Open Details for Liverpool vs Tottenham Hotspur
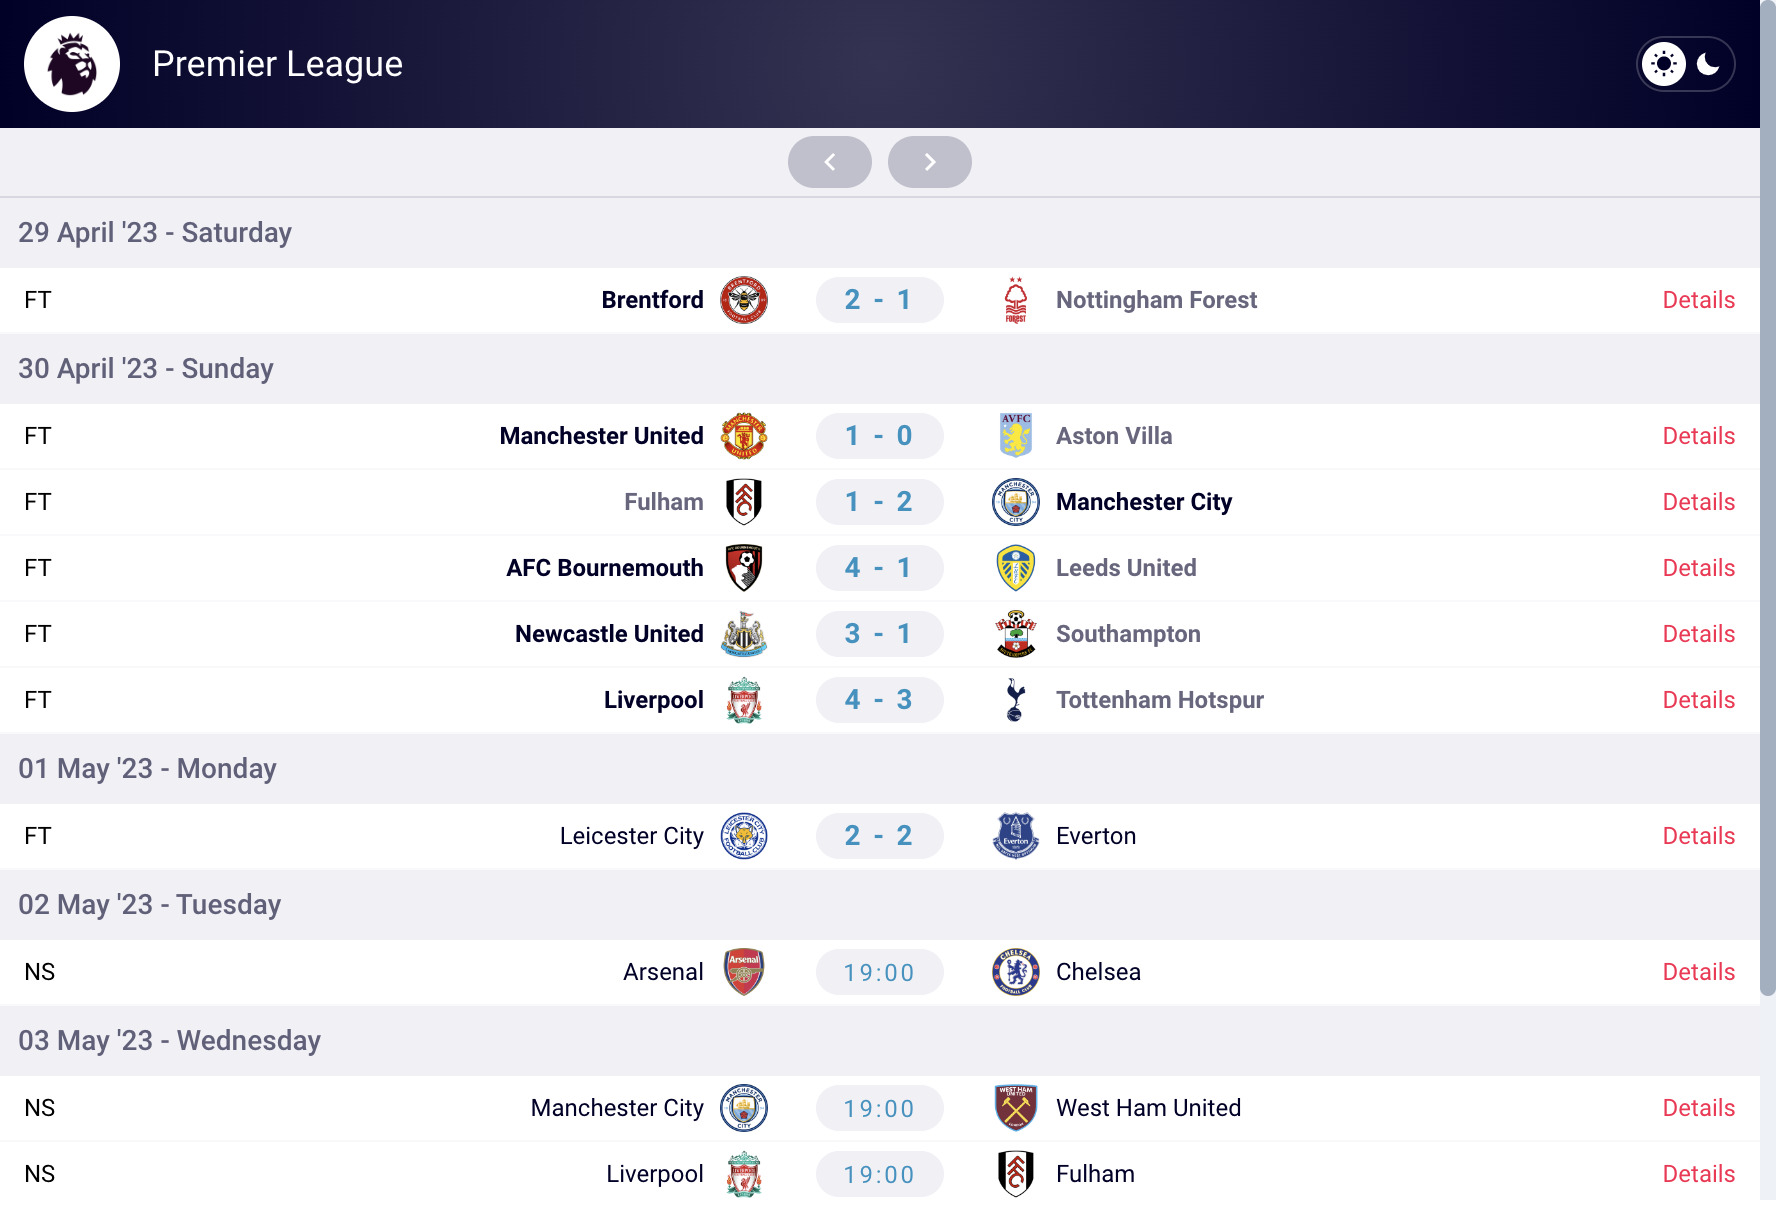Screen dimensions: 1778x1222 1698,700
